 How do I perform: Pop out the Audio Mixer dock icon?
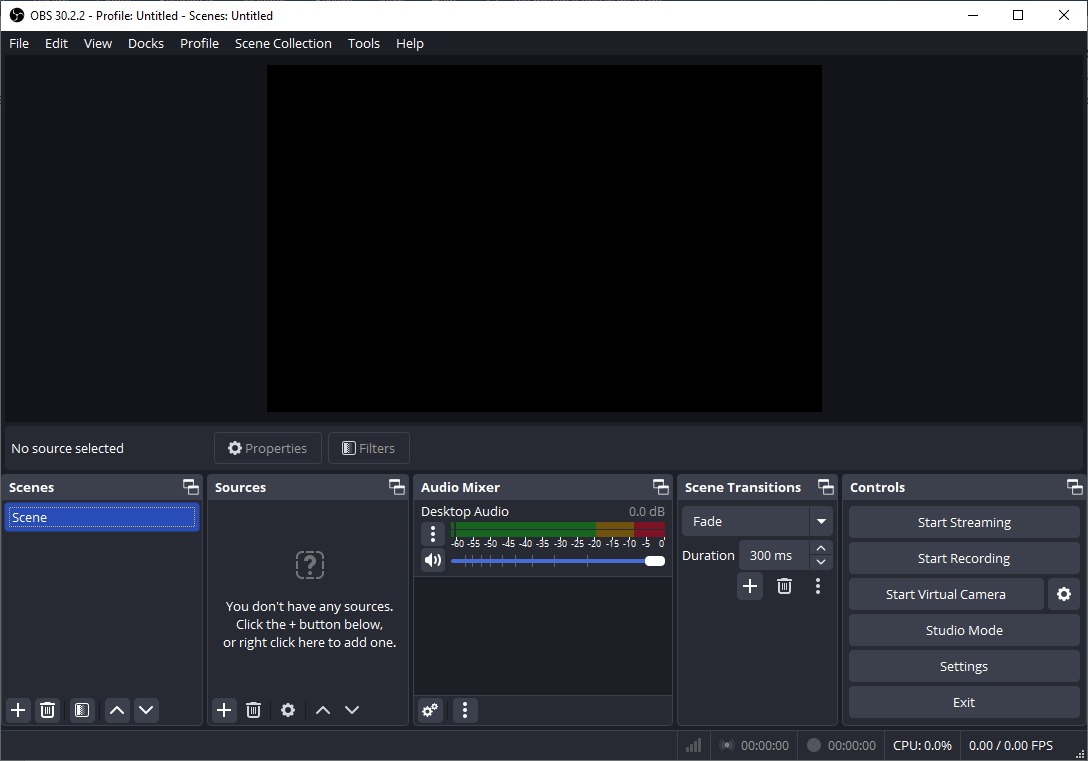(660, 487)
